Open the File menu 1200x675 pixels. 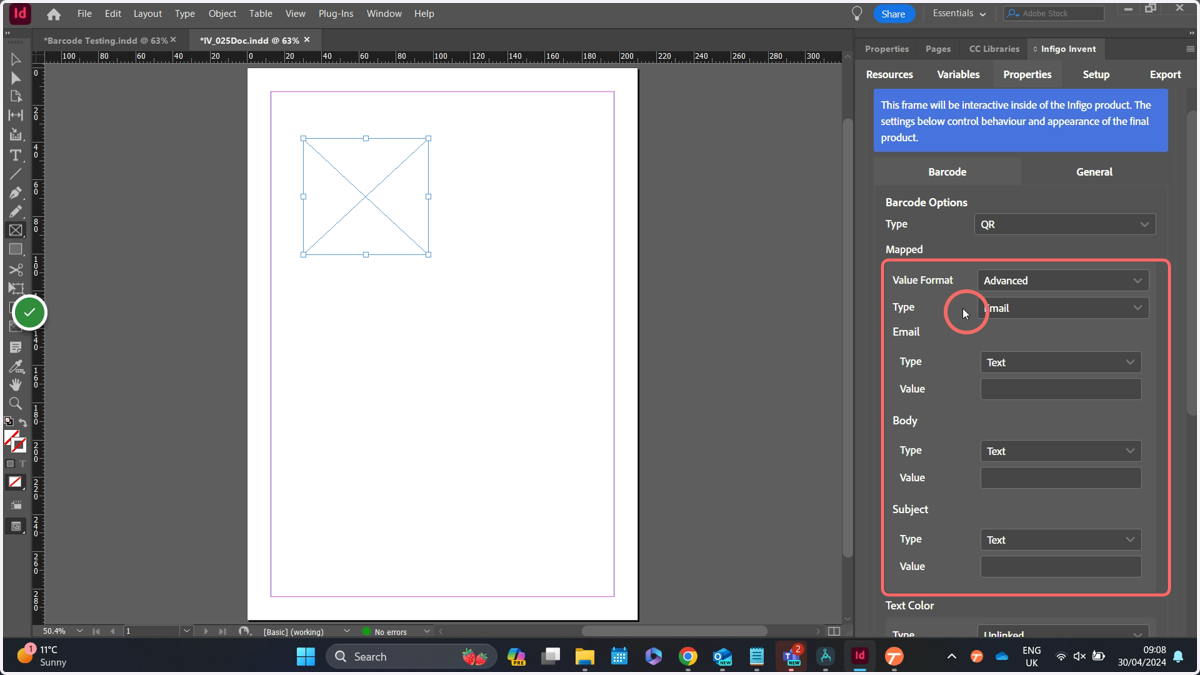pos(84,14)
